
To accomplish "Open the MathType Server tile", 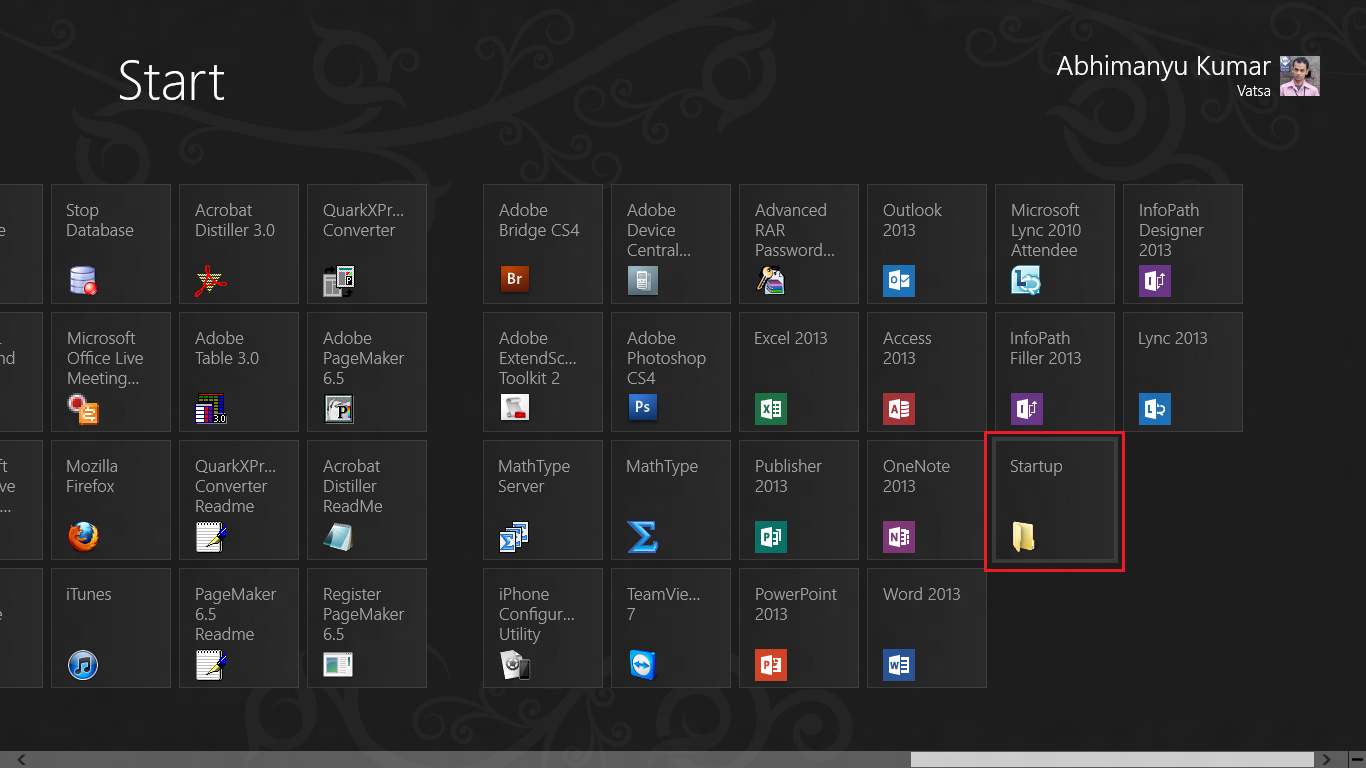I will tap(543, 500).
